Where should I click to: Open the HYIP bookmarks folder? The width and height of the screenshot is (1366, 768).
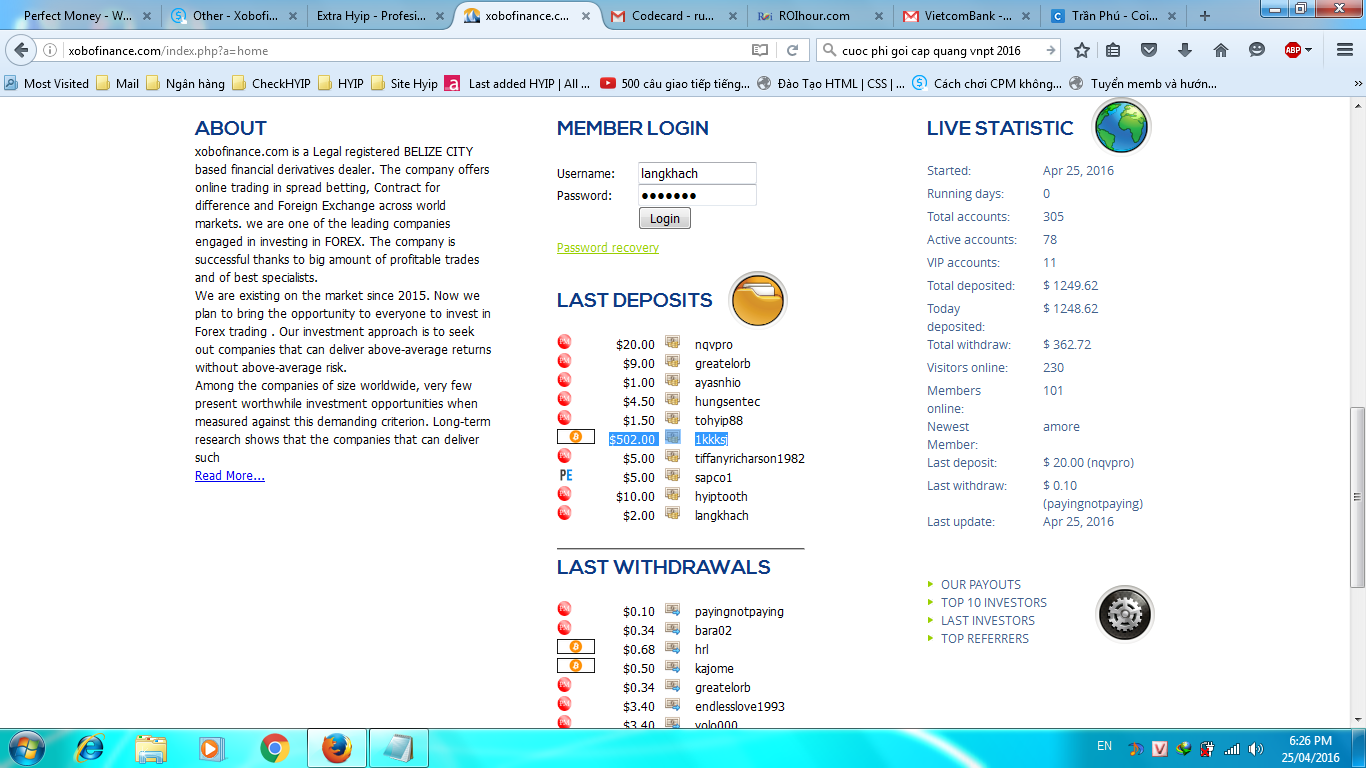click(x=340, y=84)
